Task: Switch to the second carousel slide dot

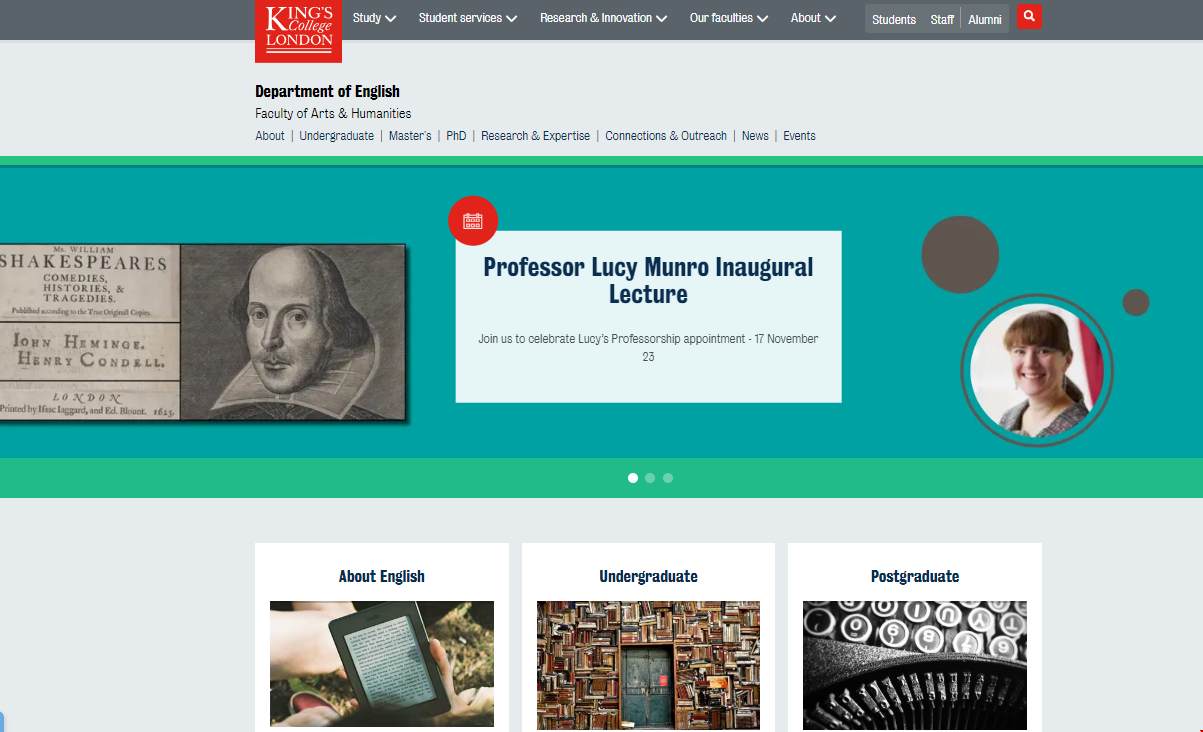Action: tap(650, 478)
